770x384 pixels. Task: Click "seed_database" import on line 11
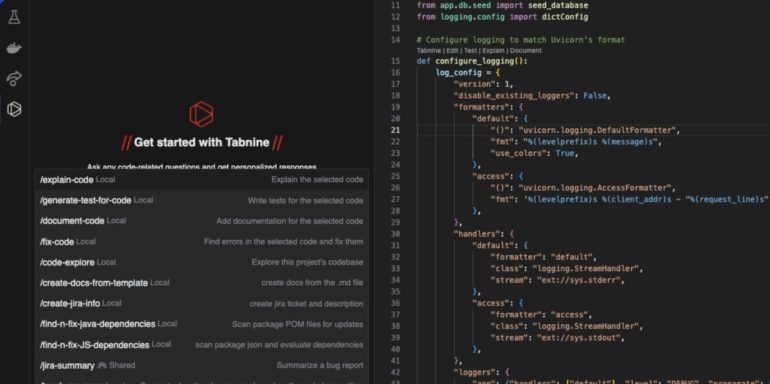click(557, 5)
